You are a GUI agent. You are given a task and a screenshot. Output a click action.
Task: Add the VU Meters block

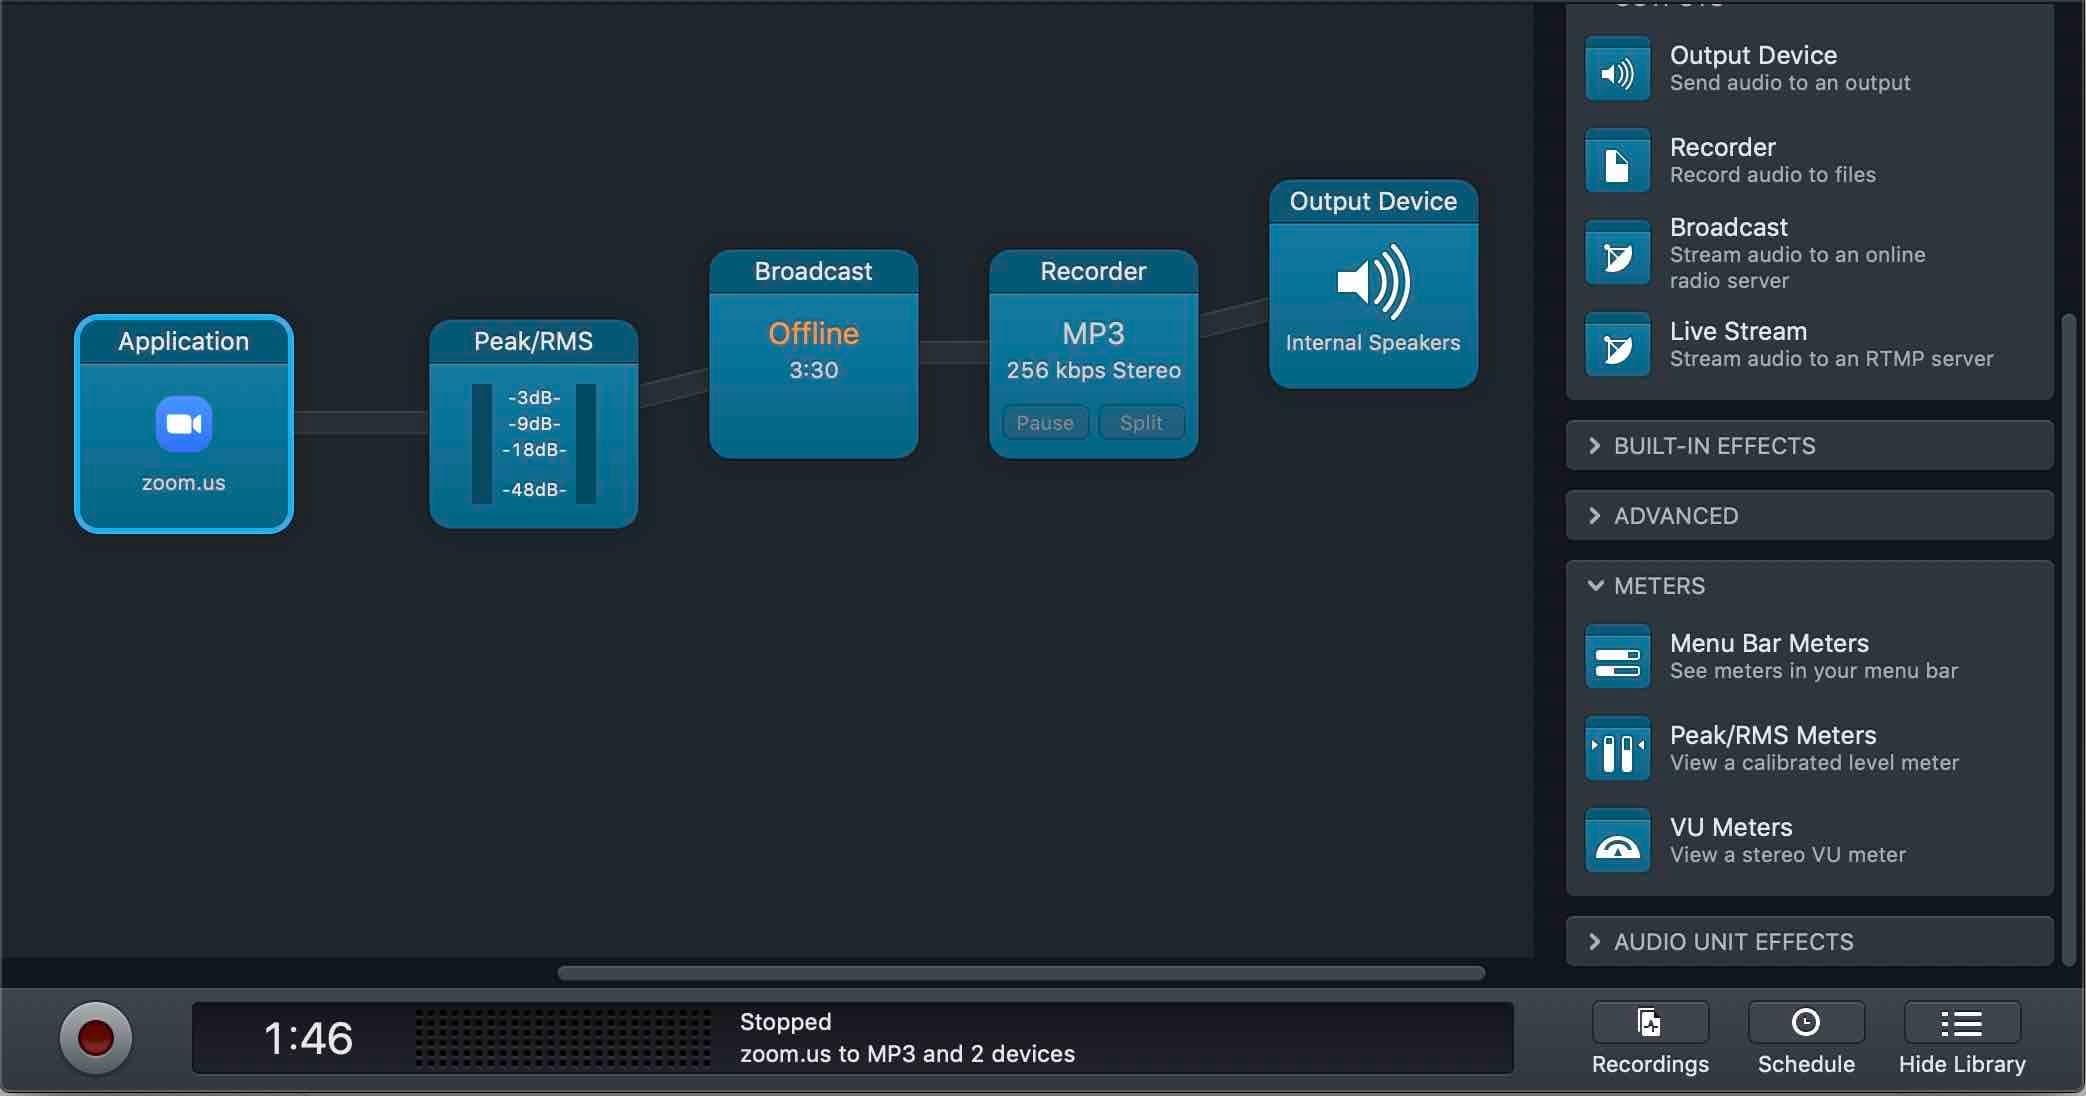[x=1810, y=840]
